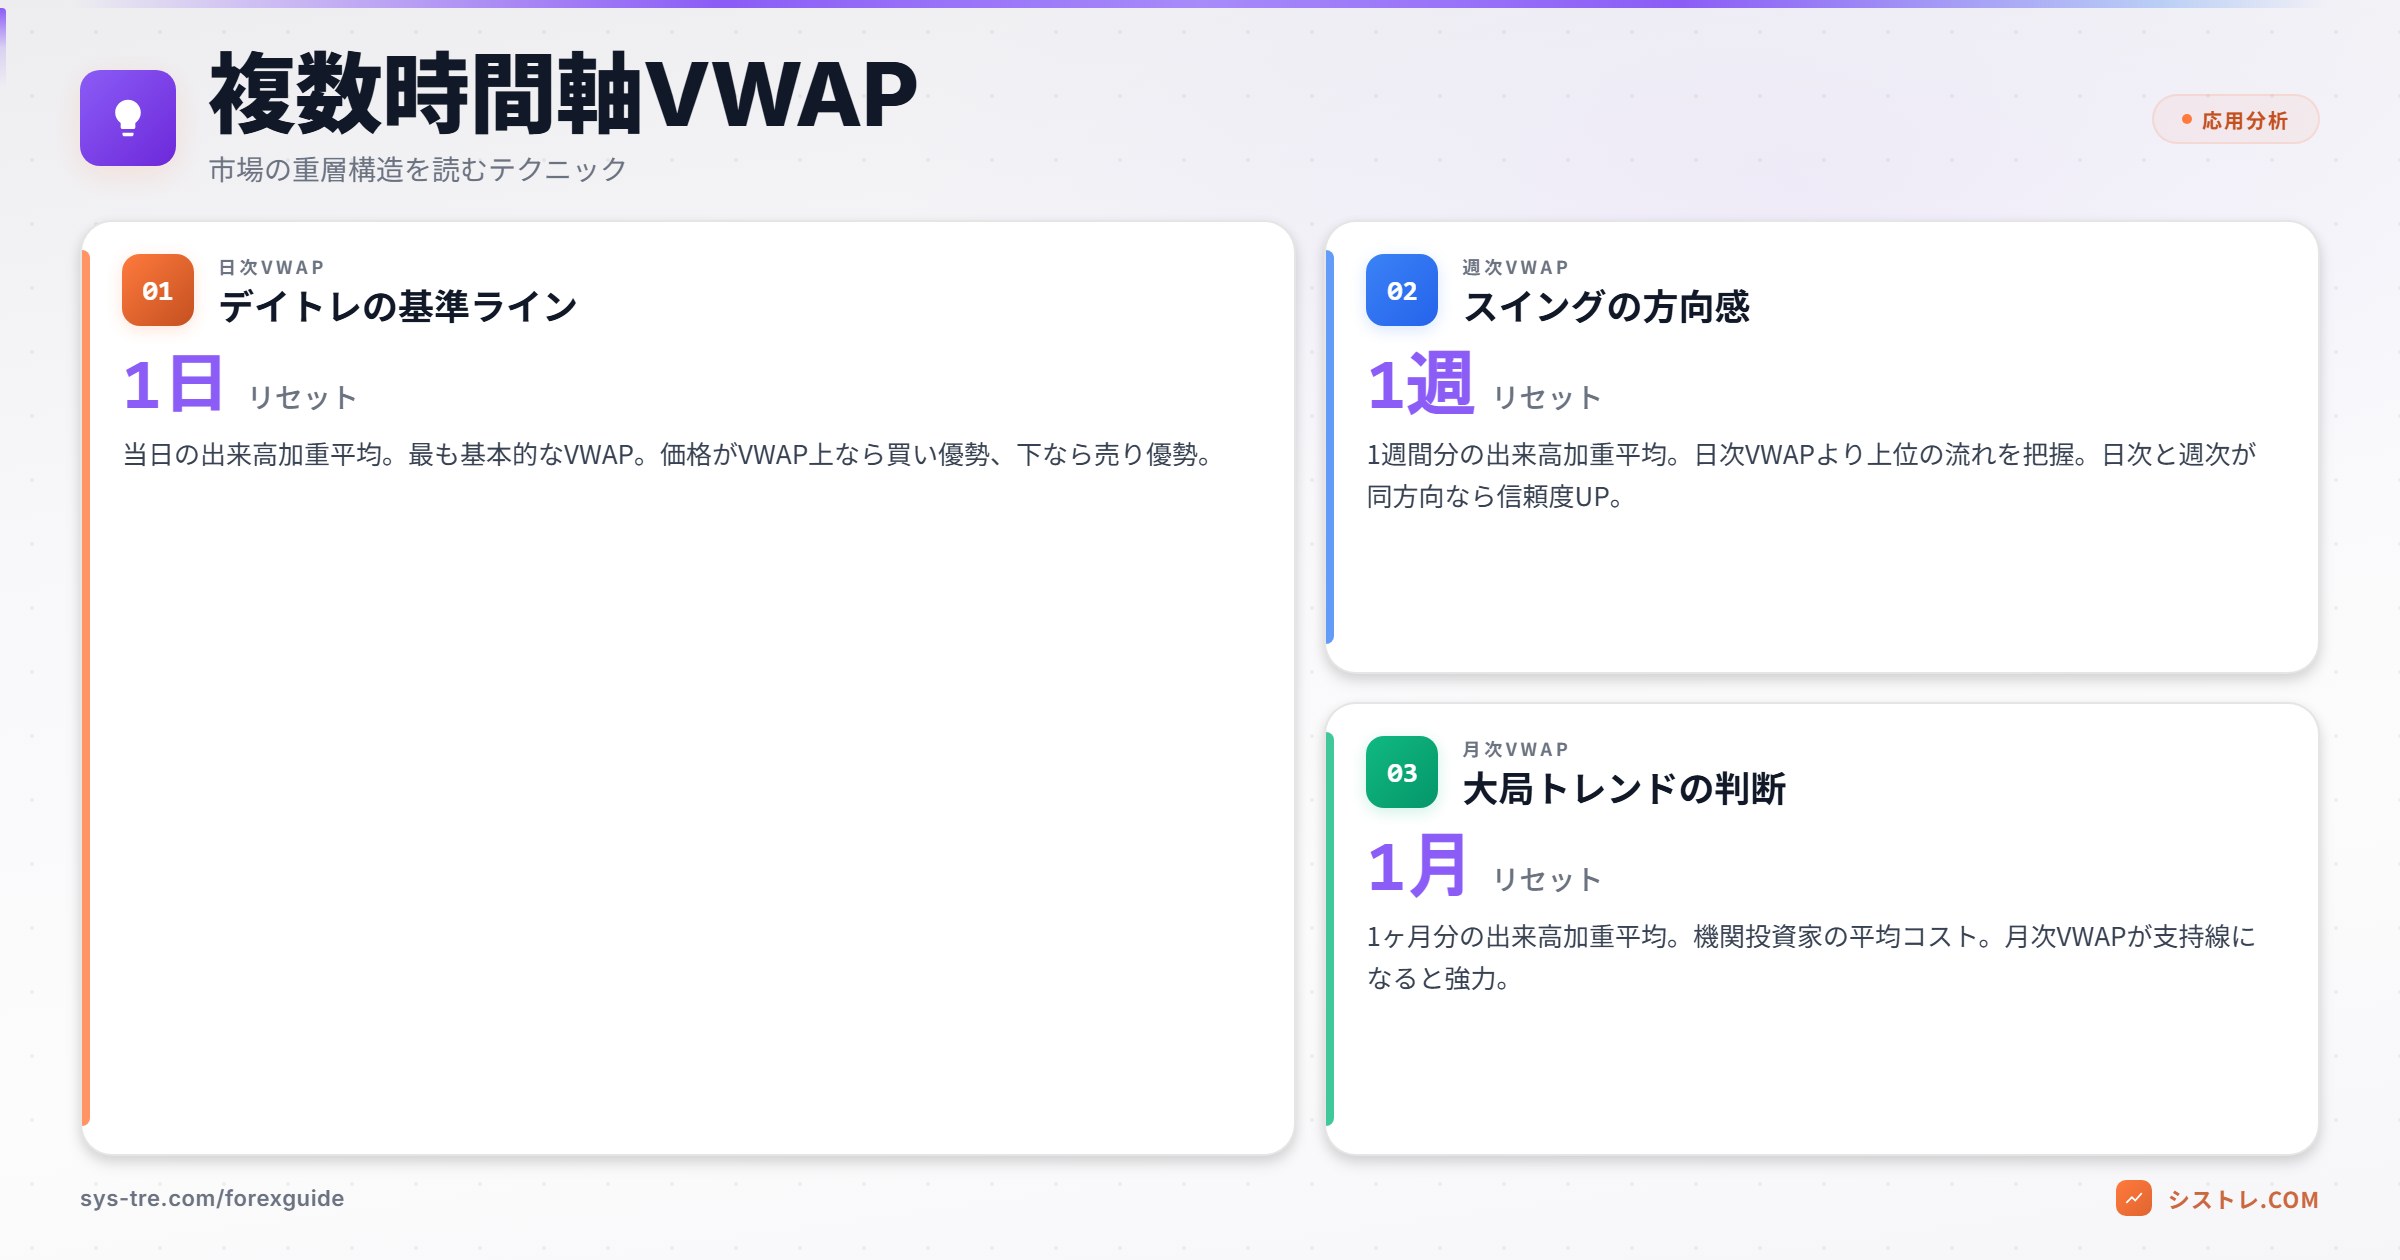Open the 月次VWAP section
2400x1260 pixels.
[x=1515, y=749]
